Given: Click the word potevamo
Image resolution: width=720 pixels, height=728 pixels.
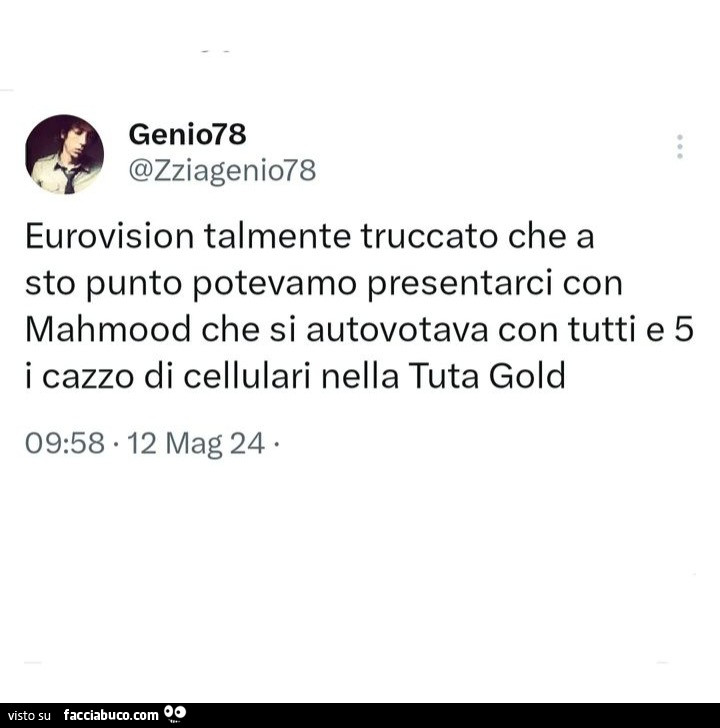Looking at the screenshot, I should [274, 284].
